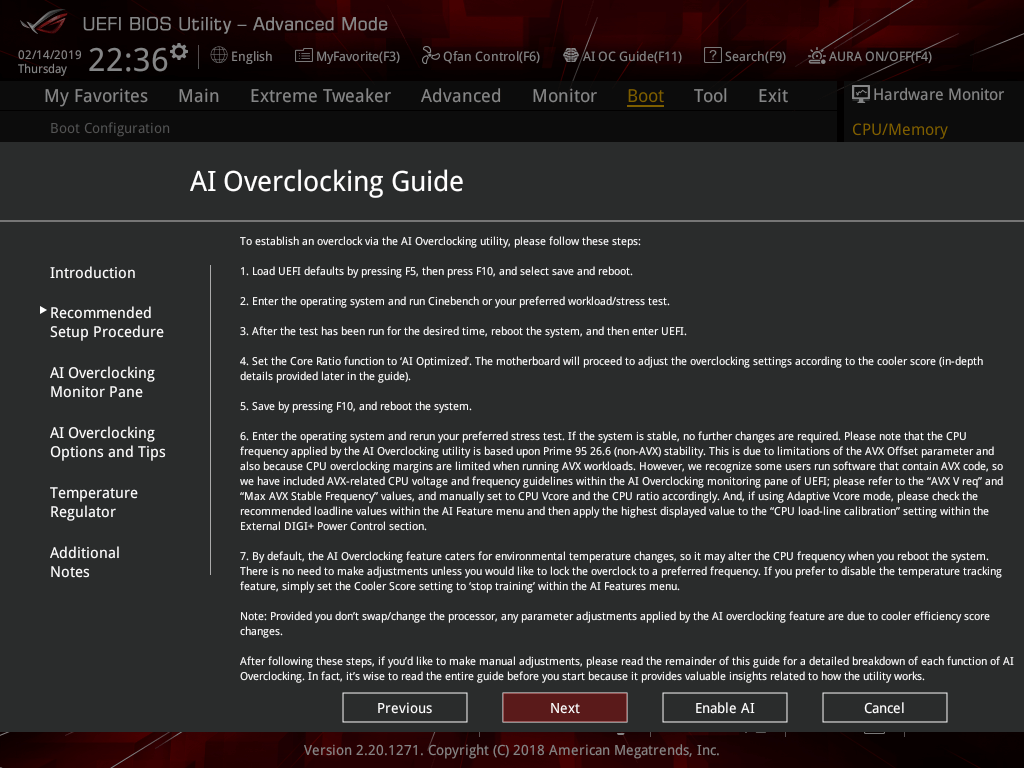Click Hardware Monitor screen icon
The width and height of the screenshot is (1024, 768).
click(861, 95)
